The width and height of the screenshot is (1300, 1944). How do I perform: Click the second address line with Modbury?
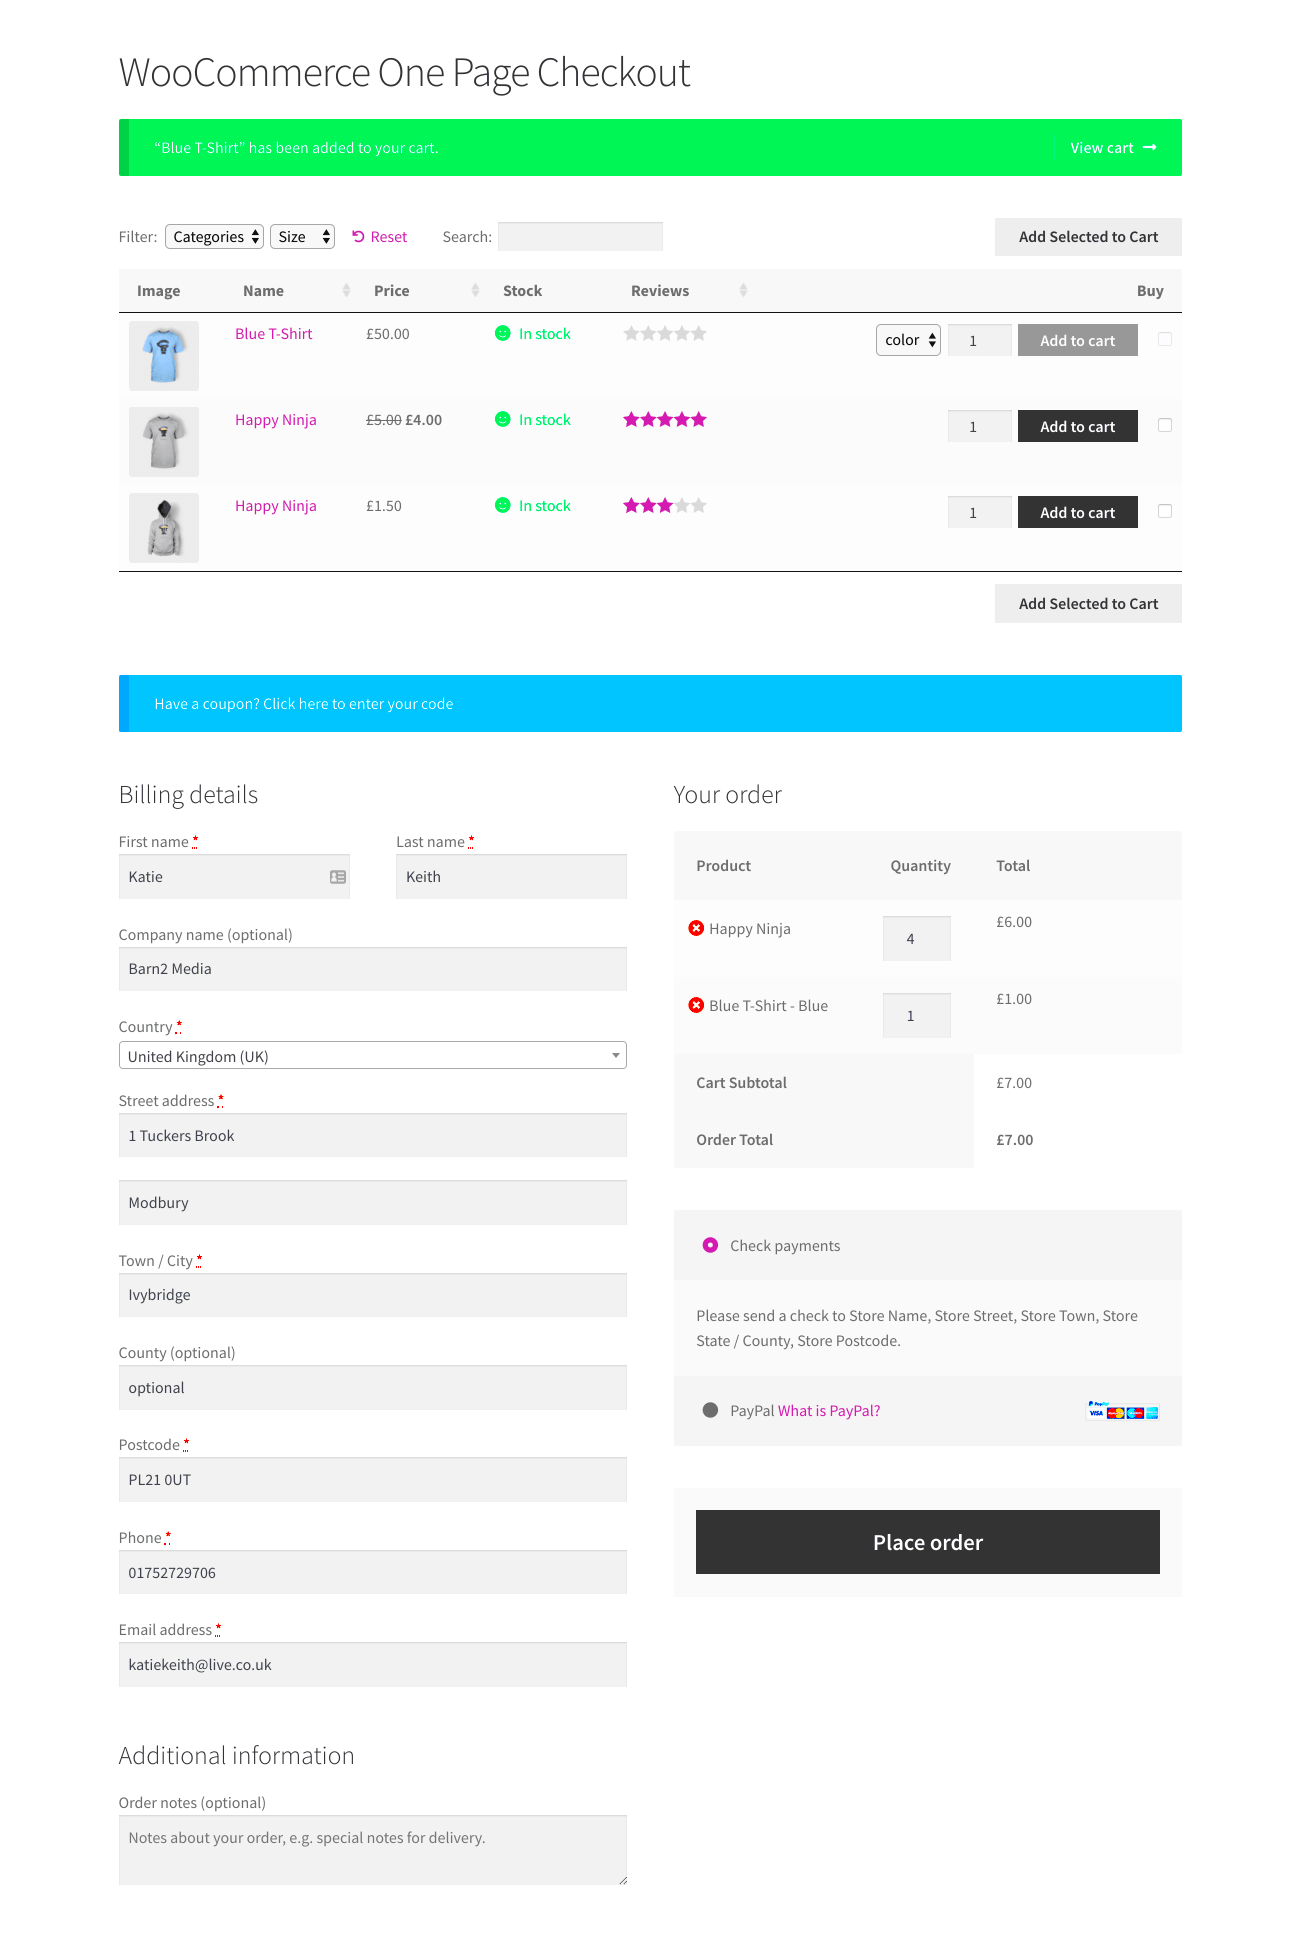pyautogui.click(x=372, y=1203)
